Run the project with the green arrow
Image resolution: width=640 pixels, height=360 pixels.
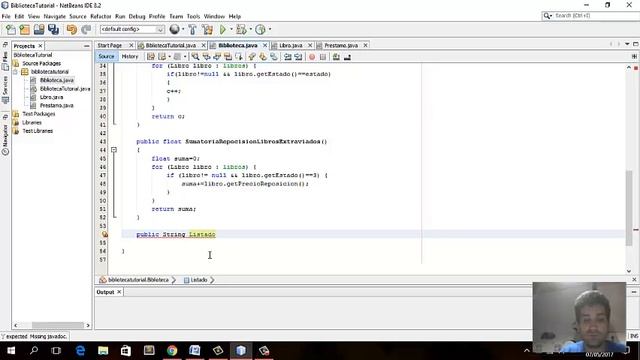[x=223, y=29]
